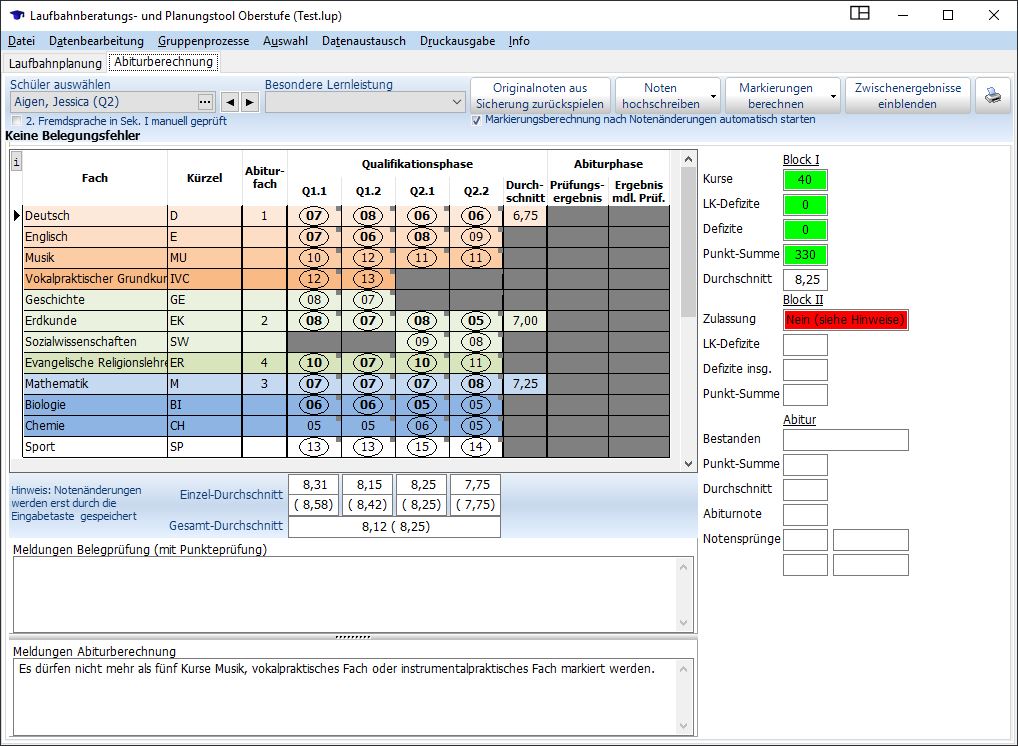Click the Block II heading
The height and width of the screenshot is (746, 1018).
tap(802, 299)
